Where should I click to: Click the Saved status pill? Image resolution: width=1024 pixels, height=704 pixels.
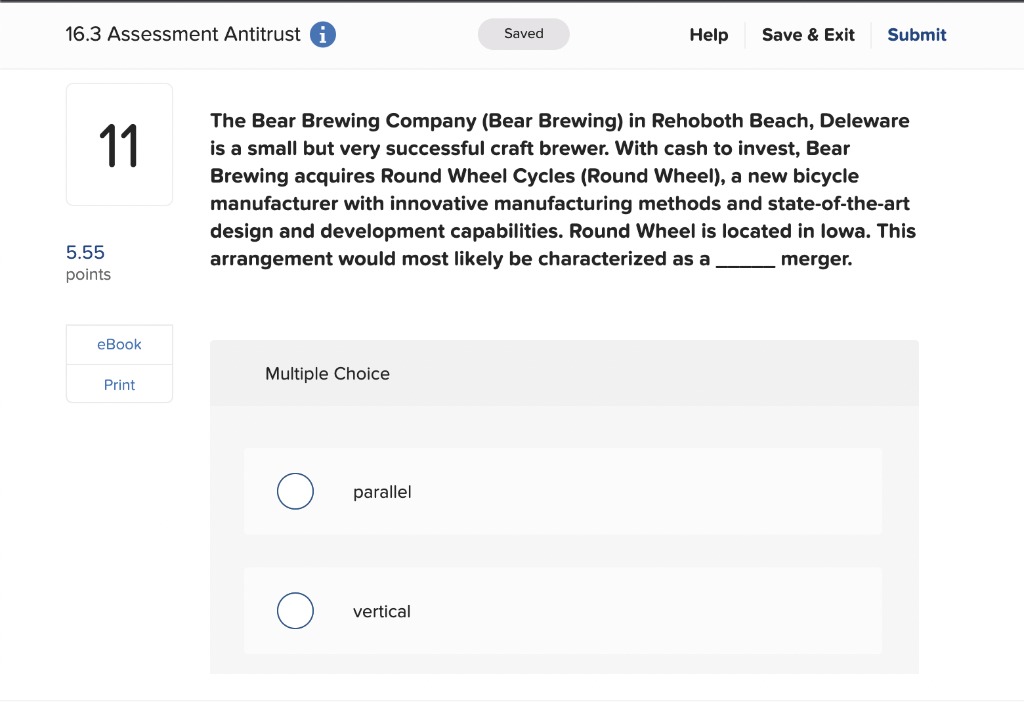pyautogui.click(x=523, y=33)
